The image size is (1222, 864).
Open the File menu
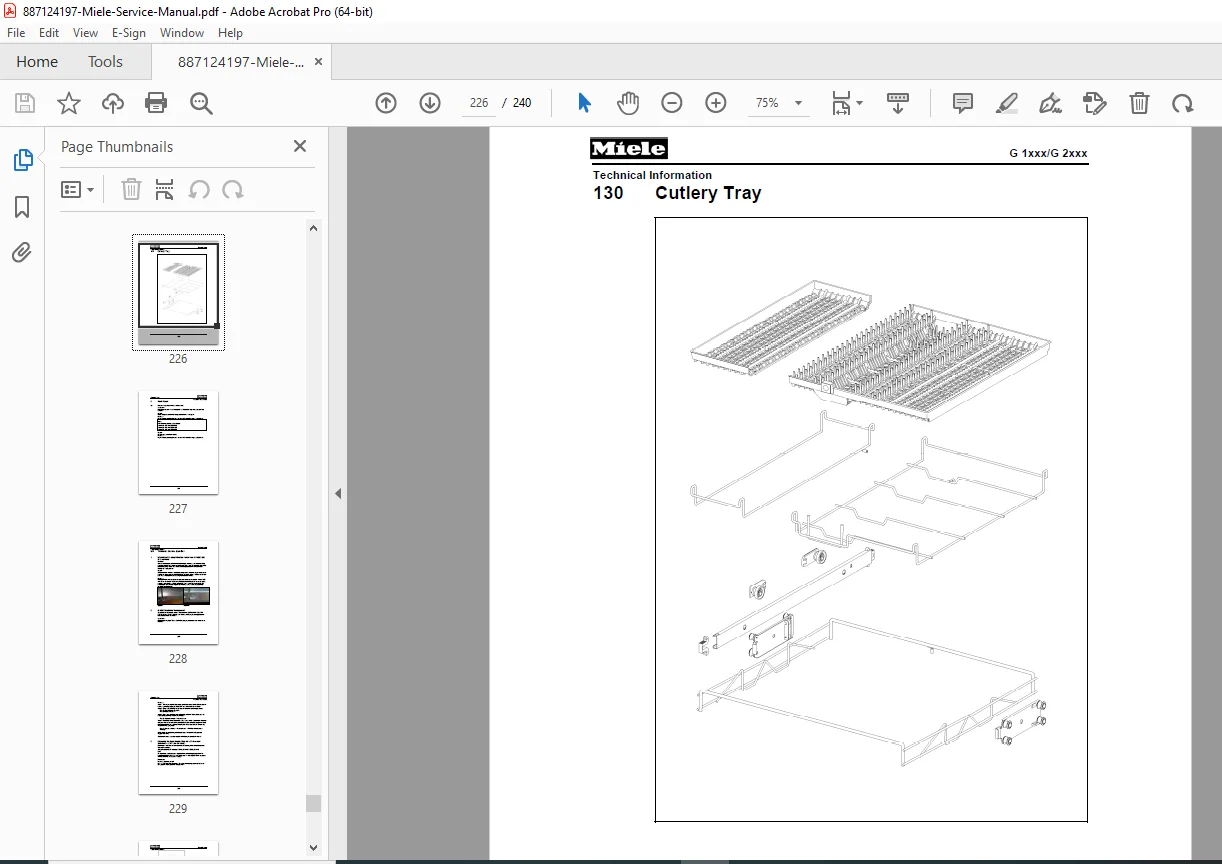click(16, 33)
